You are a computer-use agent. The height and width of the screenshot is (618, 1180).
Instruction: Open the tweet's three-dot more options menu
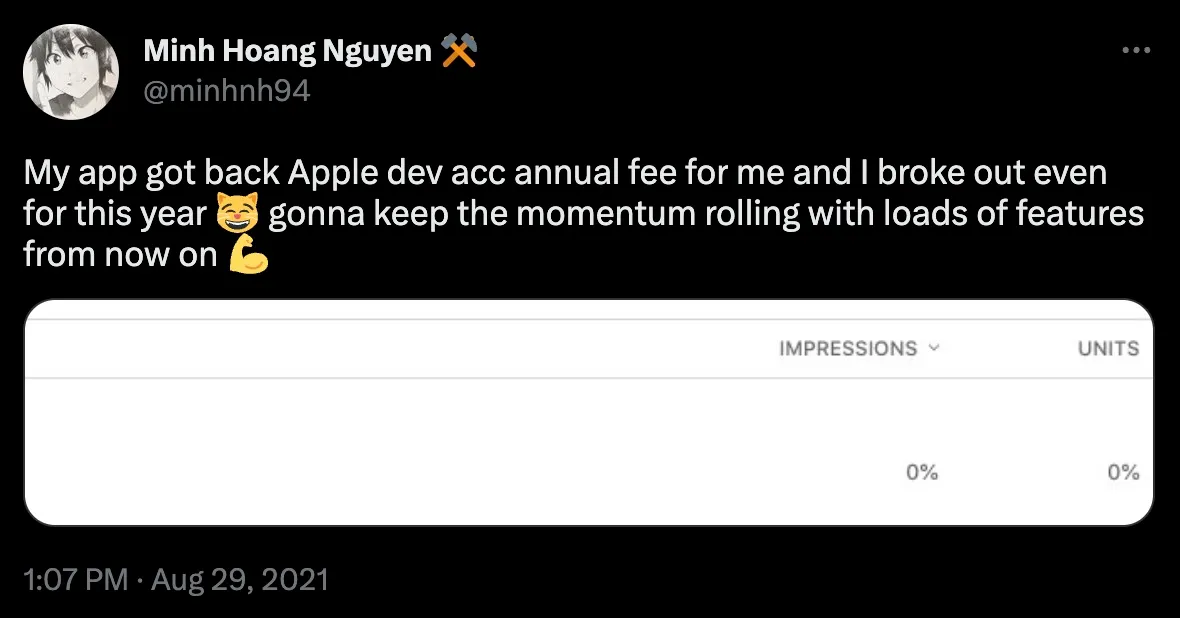click(x=1136, y=51)
